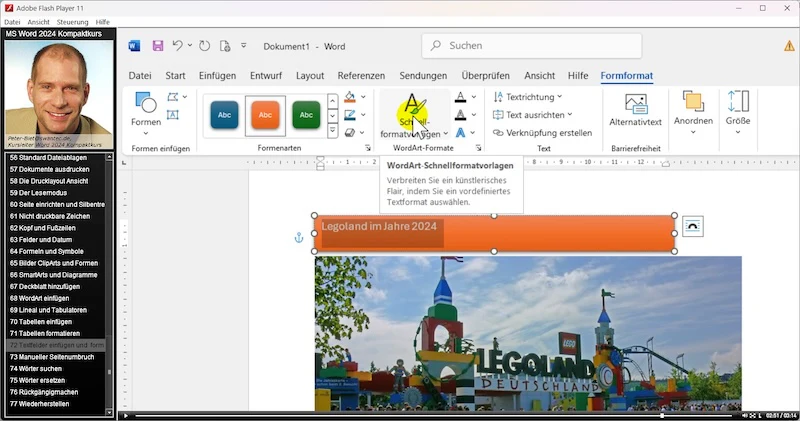
Task: Switch to the Referenzen tab
Action: [361, 76]
